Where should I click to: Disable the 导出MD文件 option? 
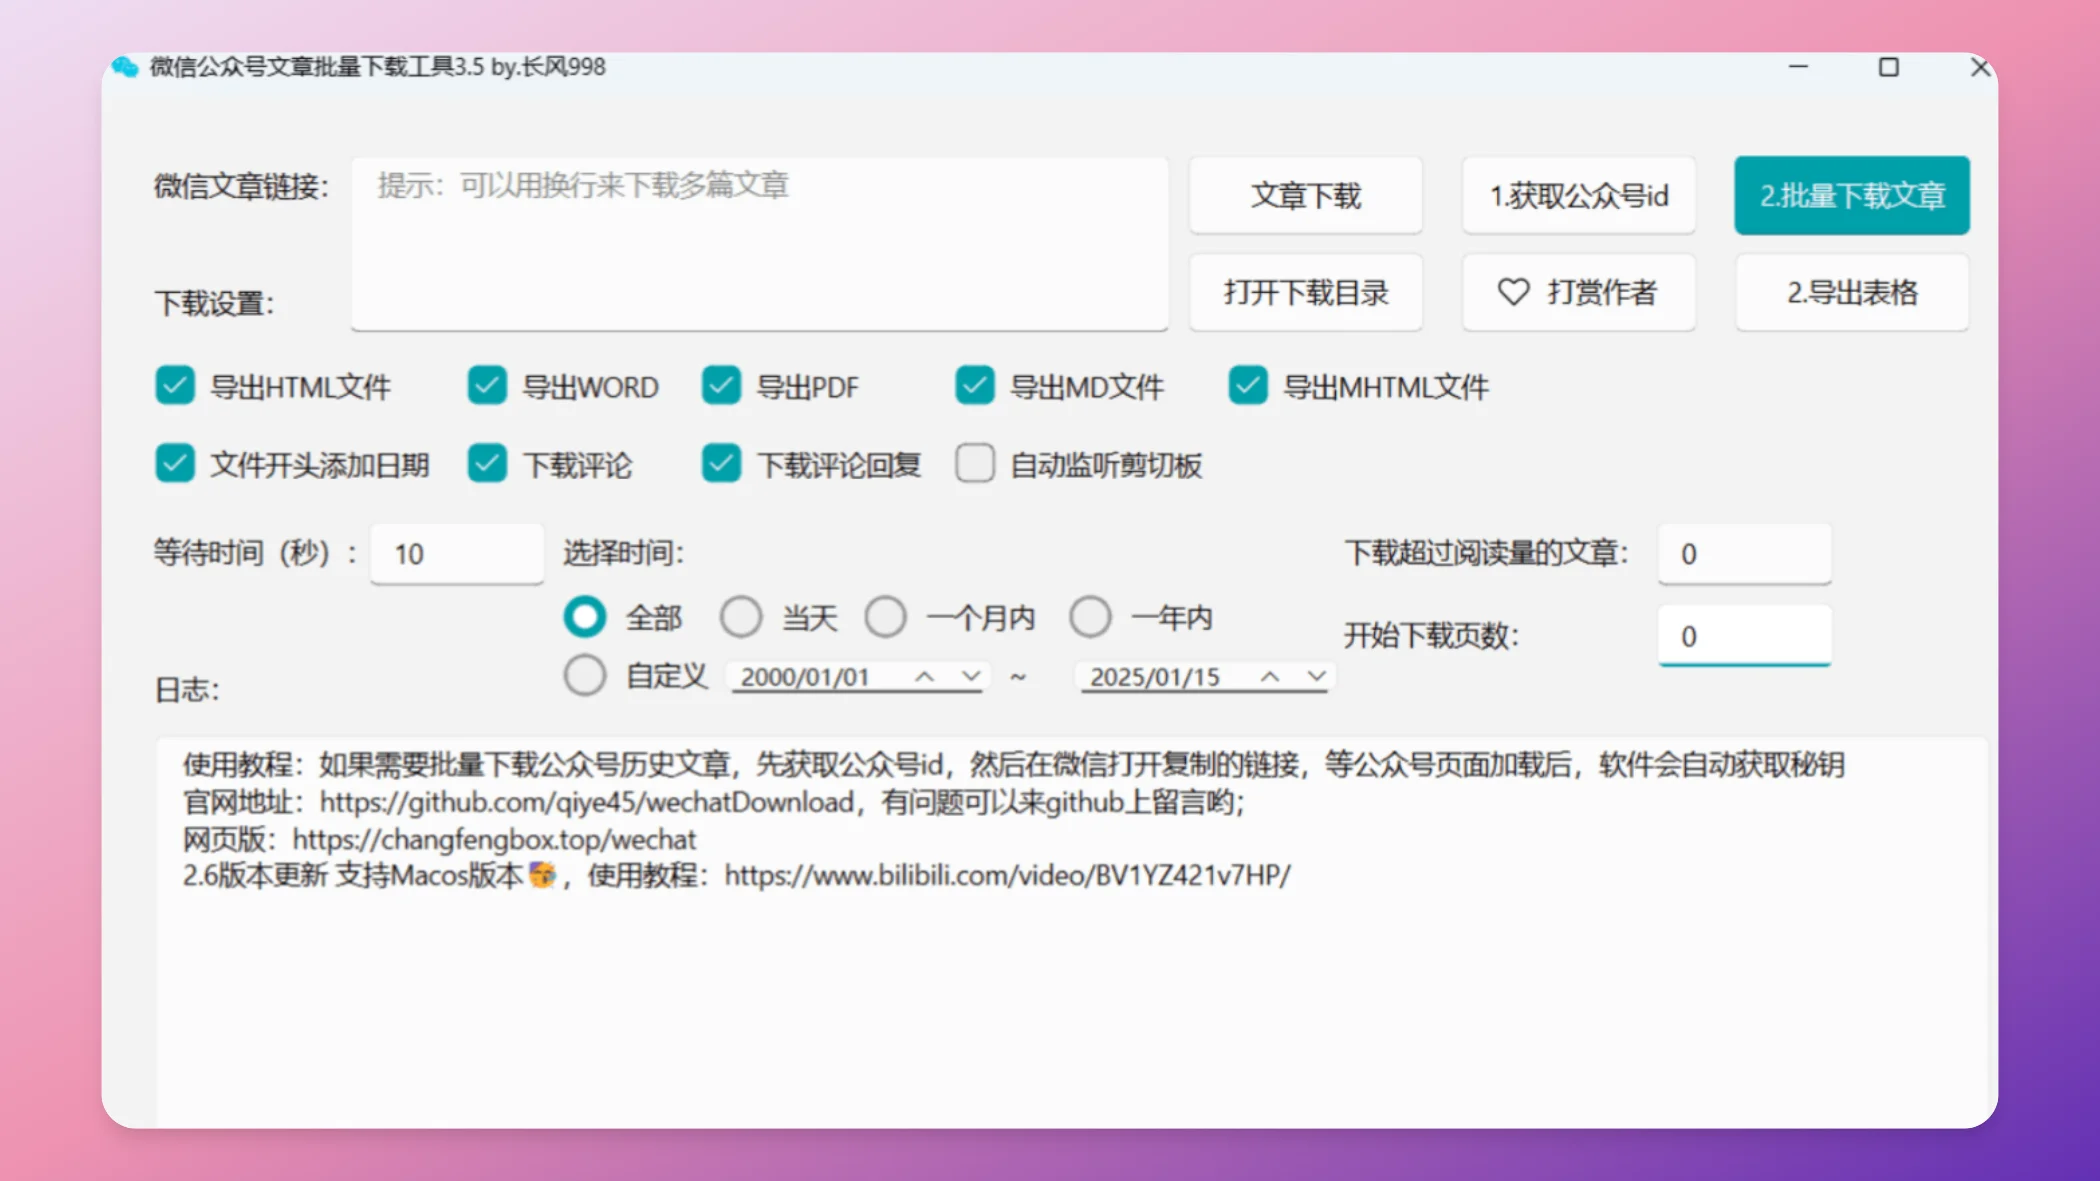coord(975,386)
